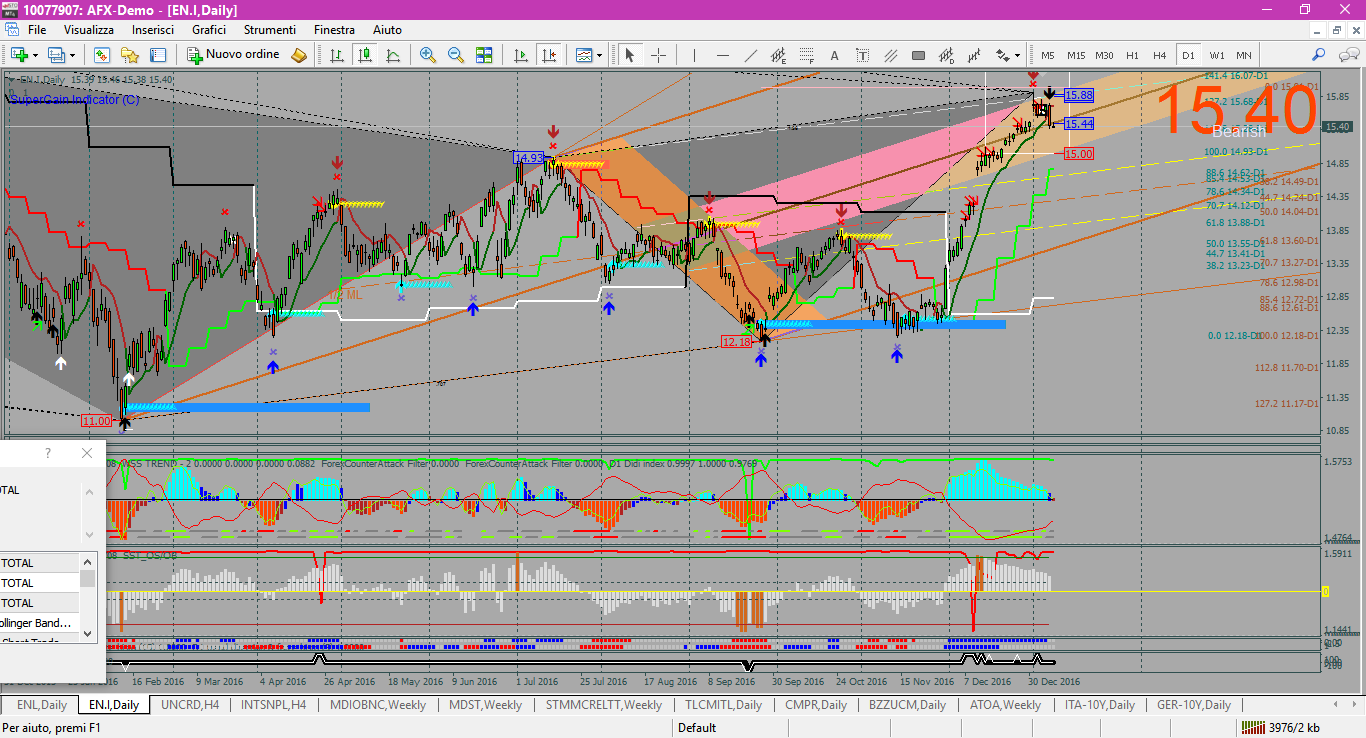Switch to GER-10Y,Daily chart tab
Screen dimensions: 1366x738
[x=1193, y=705]
